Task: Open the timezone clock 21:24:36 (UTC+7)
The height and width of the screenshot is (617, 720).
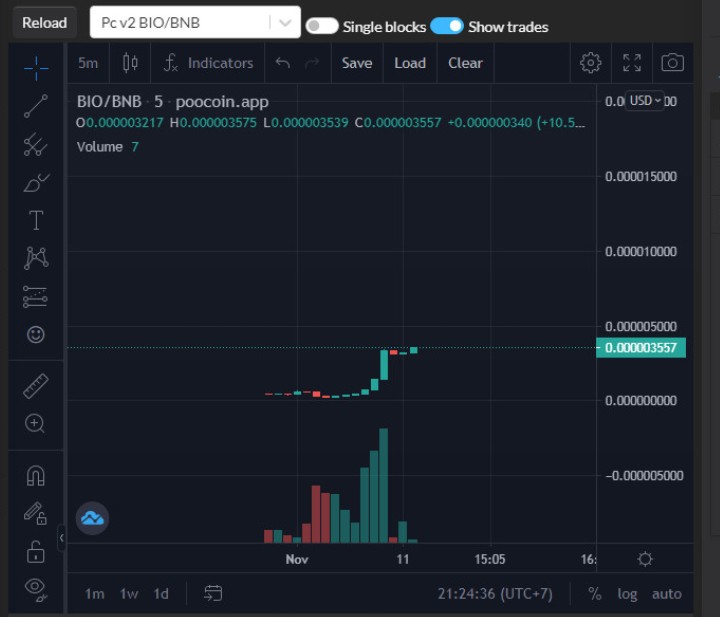Action: [x=495, y=594]
